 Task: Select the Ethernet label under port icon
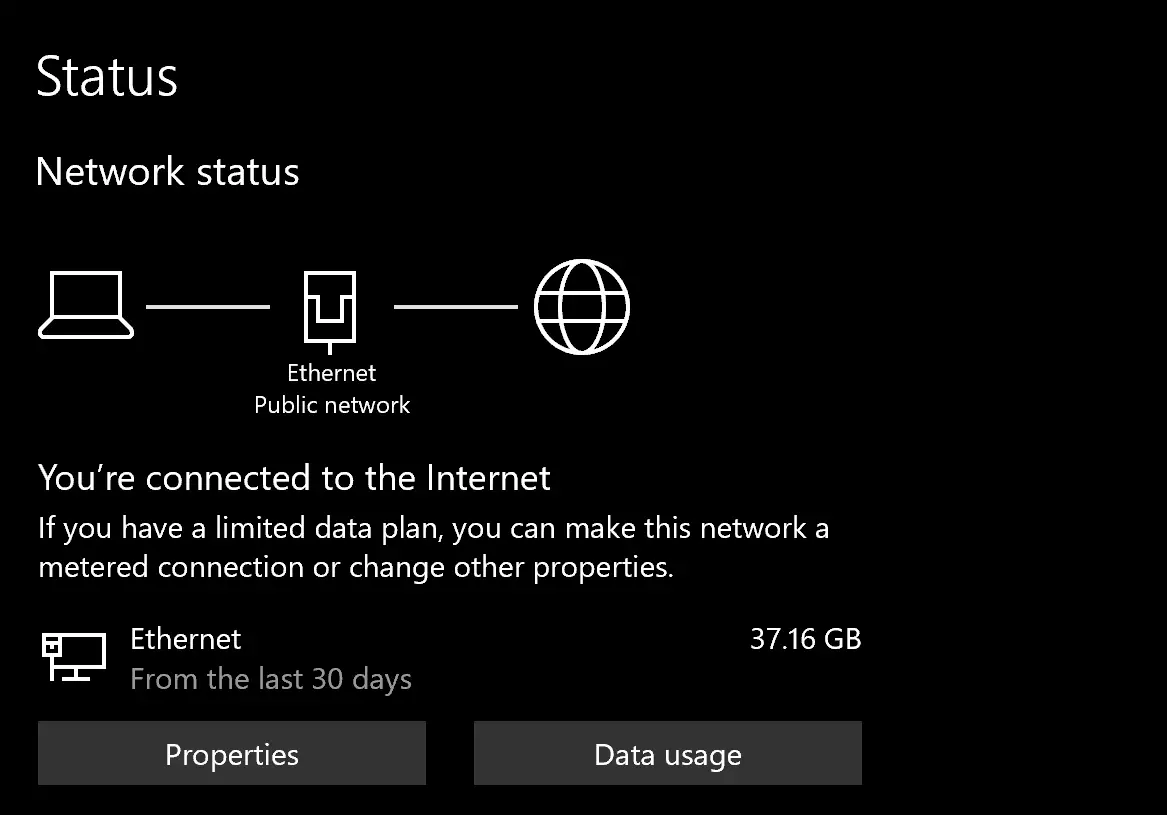(x=331, y=373)
